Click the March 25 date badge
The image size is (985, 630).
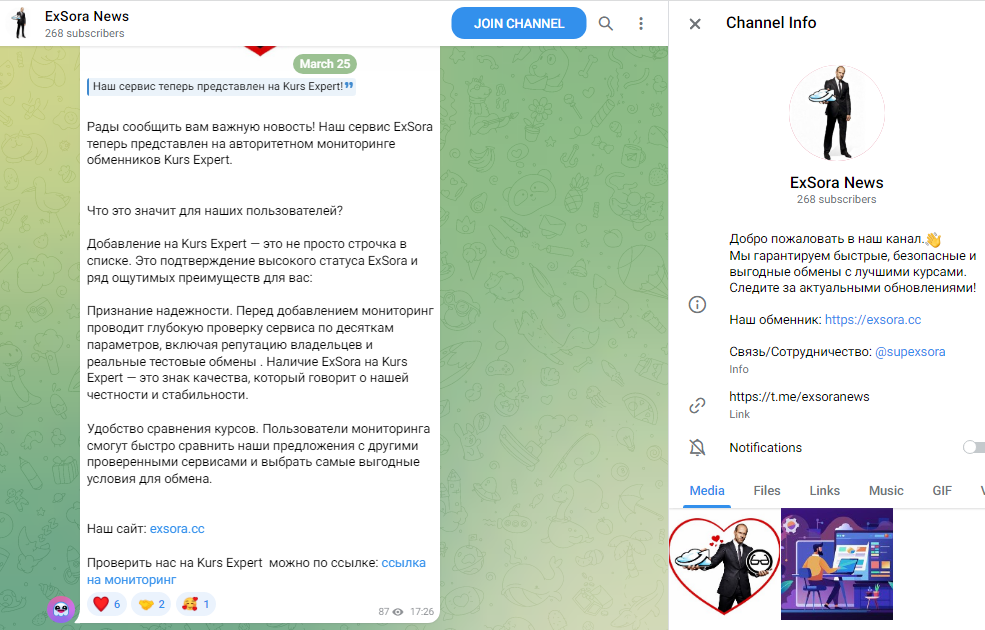click(x=325, y=63)
